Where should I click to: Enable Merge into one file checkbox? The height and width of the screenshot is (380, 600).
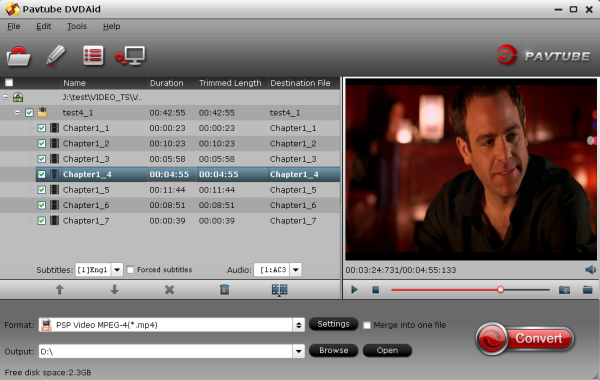pyautogui.click(x=367, y=325)
